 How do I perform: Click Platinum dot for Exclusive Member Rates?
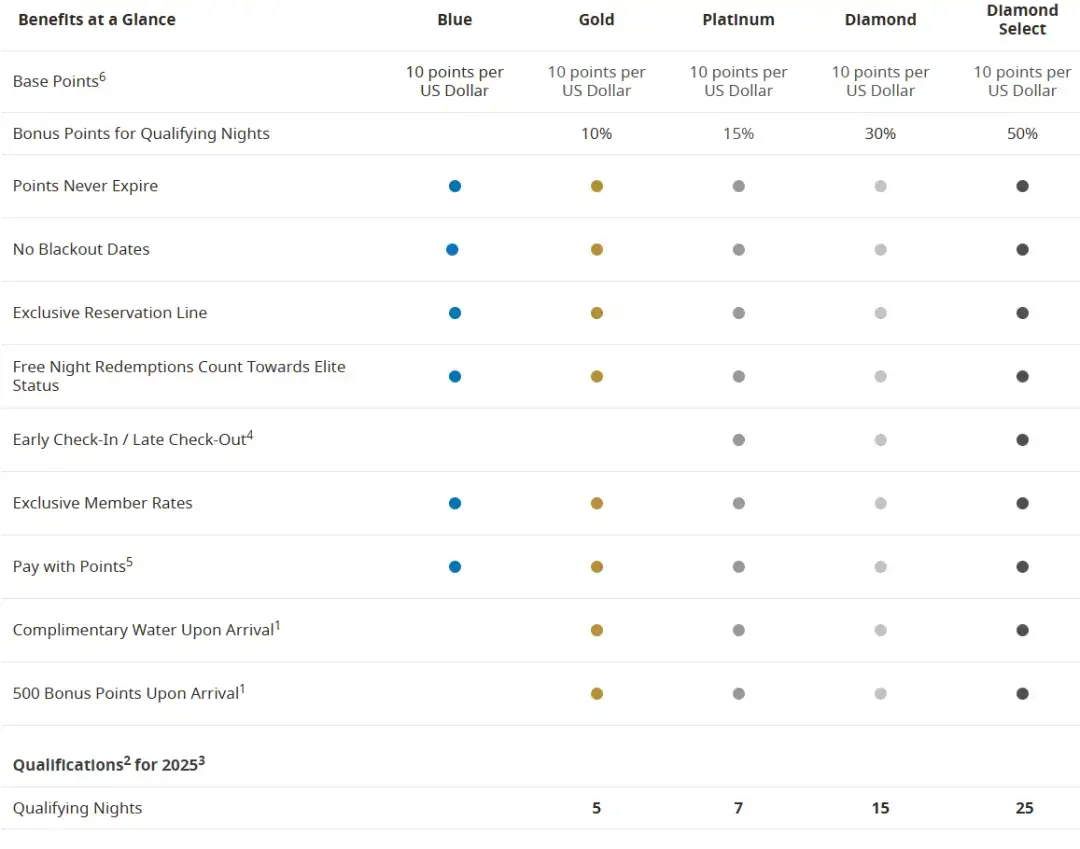click(739, 503)
